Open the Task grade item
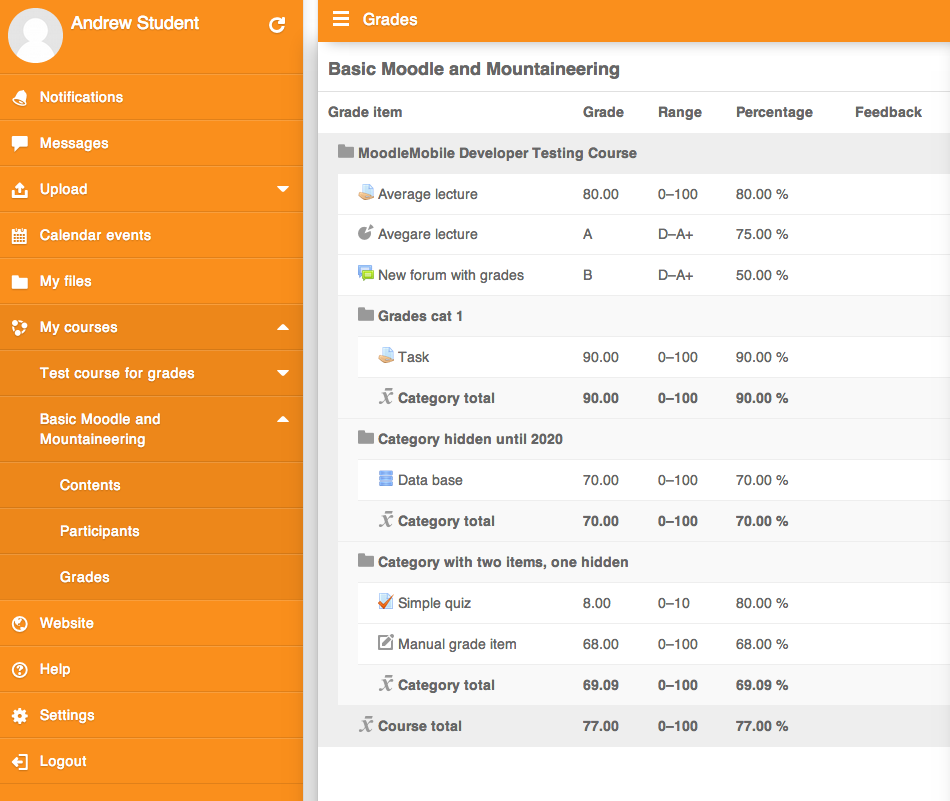The height and width of the screenshot is (801, 950). click(413, 357)
